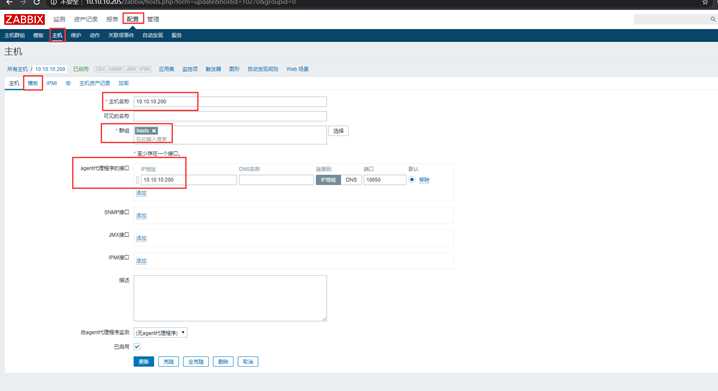Remove the selected host group tag
This screenshot has height=391, width=718.
tap(154, 131)
